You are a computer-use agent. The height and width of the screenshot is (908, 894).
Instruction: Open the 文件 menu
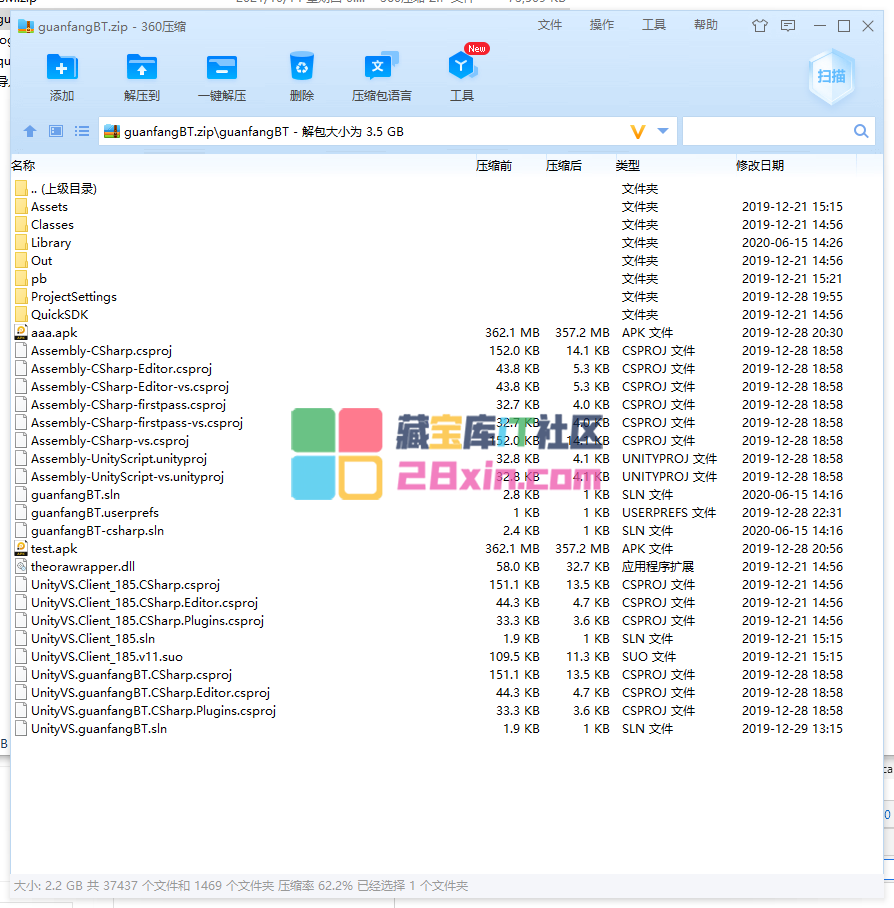coord(550,25)
